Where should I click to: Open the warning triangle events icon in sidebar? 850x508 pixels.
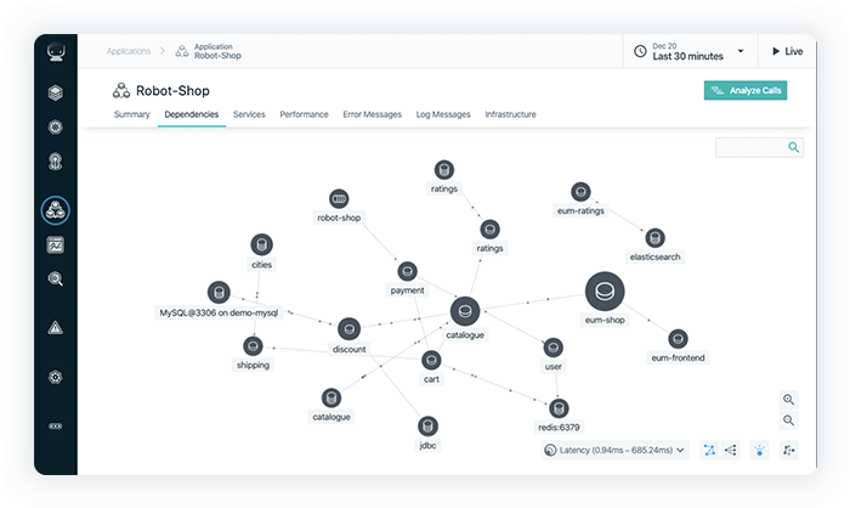click(x=56, y=327)
